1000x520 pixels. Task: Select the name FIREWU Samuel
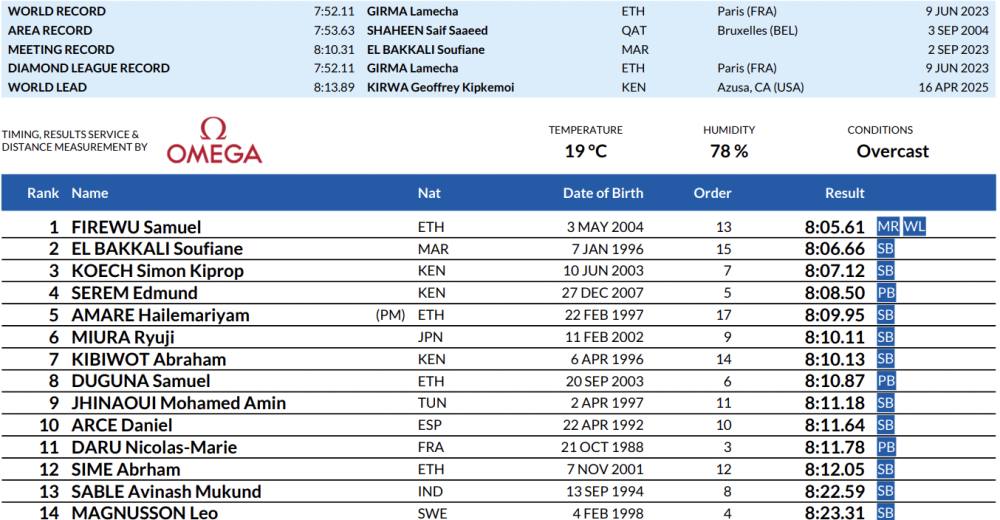click(136, 227)
